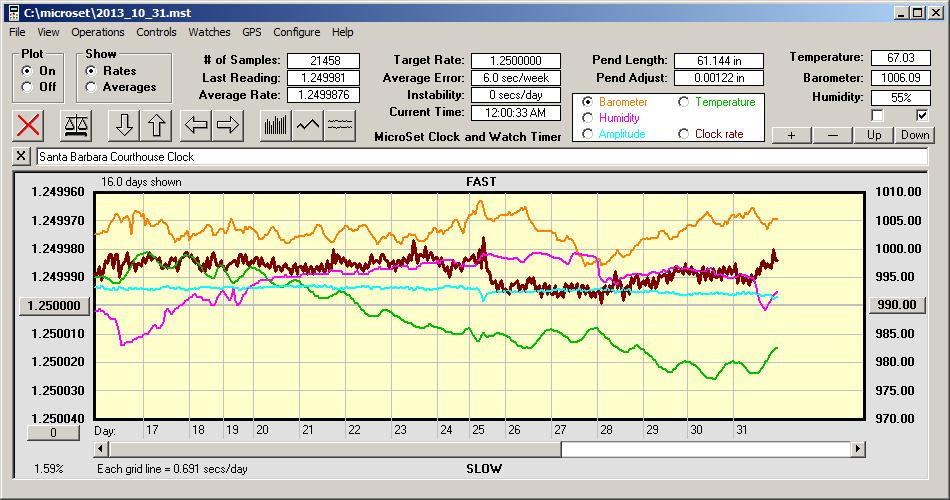Screen dimensions: 950x500
Task: Click the Target Rate field 1.2500000
Action: click(516, 61)
